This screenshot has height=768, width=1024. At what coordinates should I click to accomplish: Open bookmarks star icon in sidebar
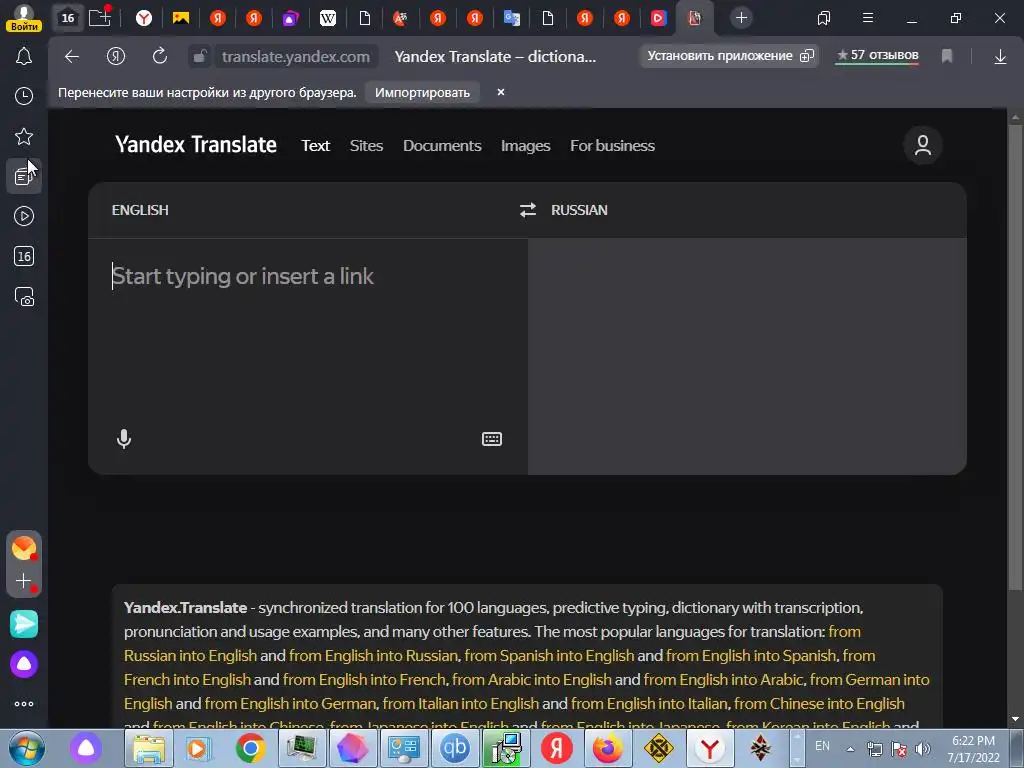(x=24, y=136)
